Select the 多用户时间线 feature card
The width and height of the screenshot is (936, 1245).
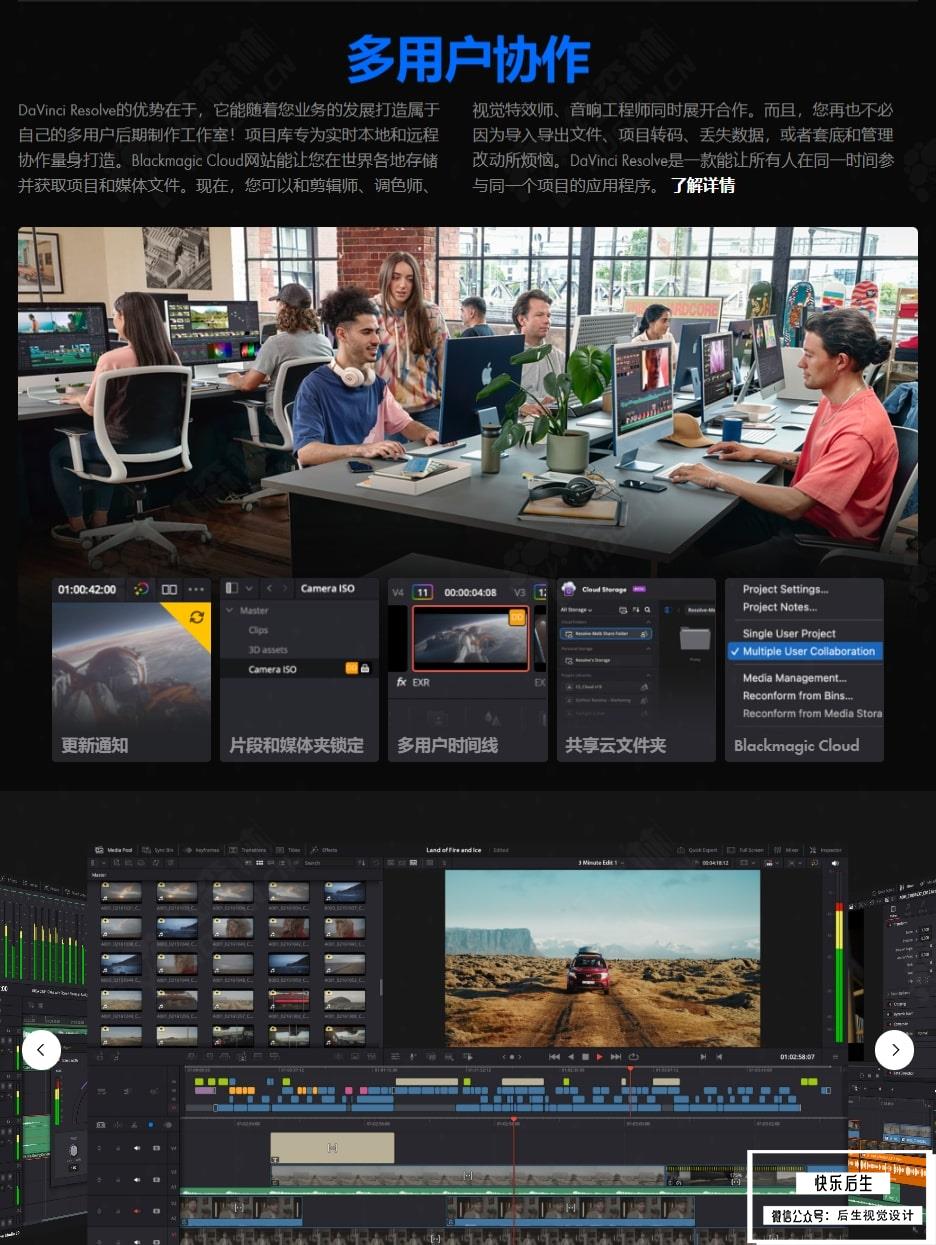(x=467, y=669)
